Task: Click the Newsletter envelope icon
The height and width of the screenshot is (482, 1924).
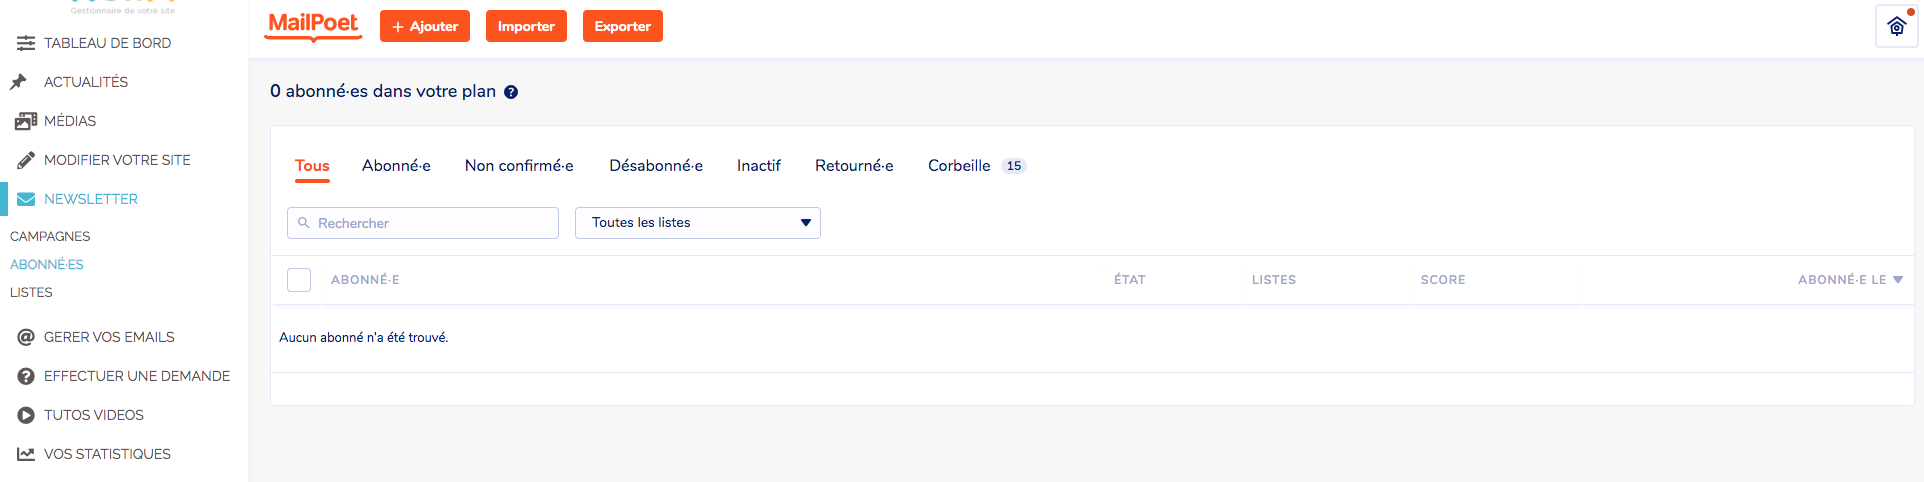Action: [x=26, y=199]
